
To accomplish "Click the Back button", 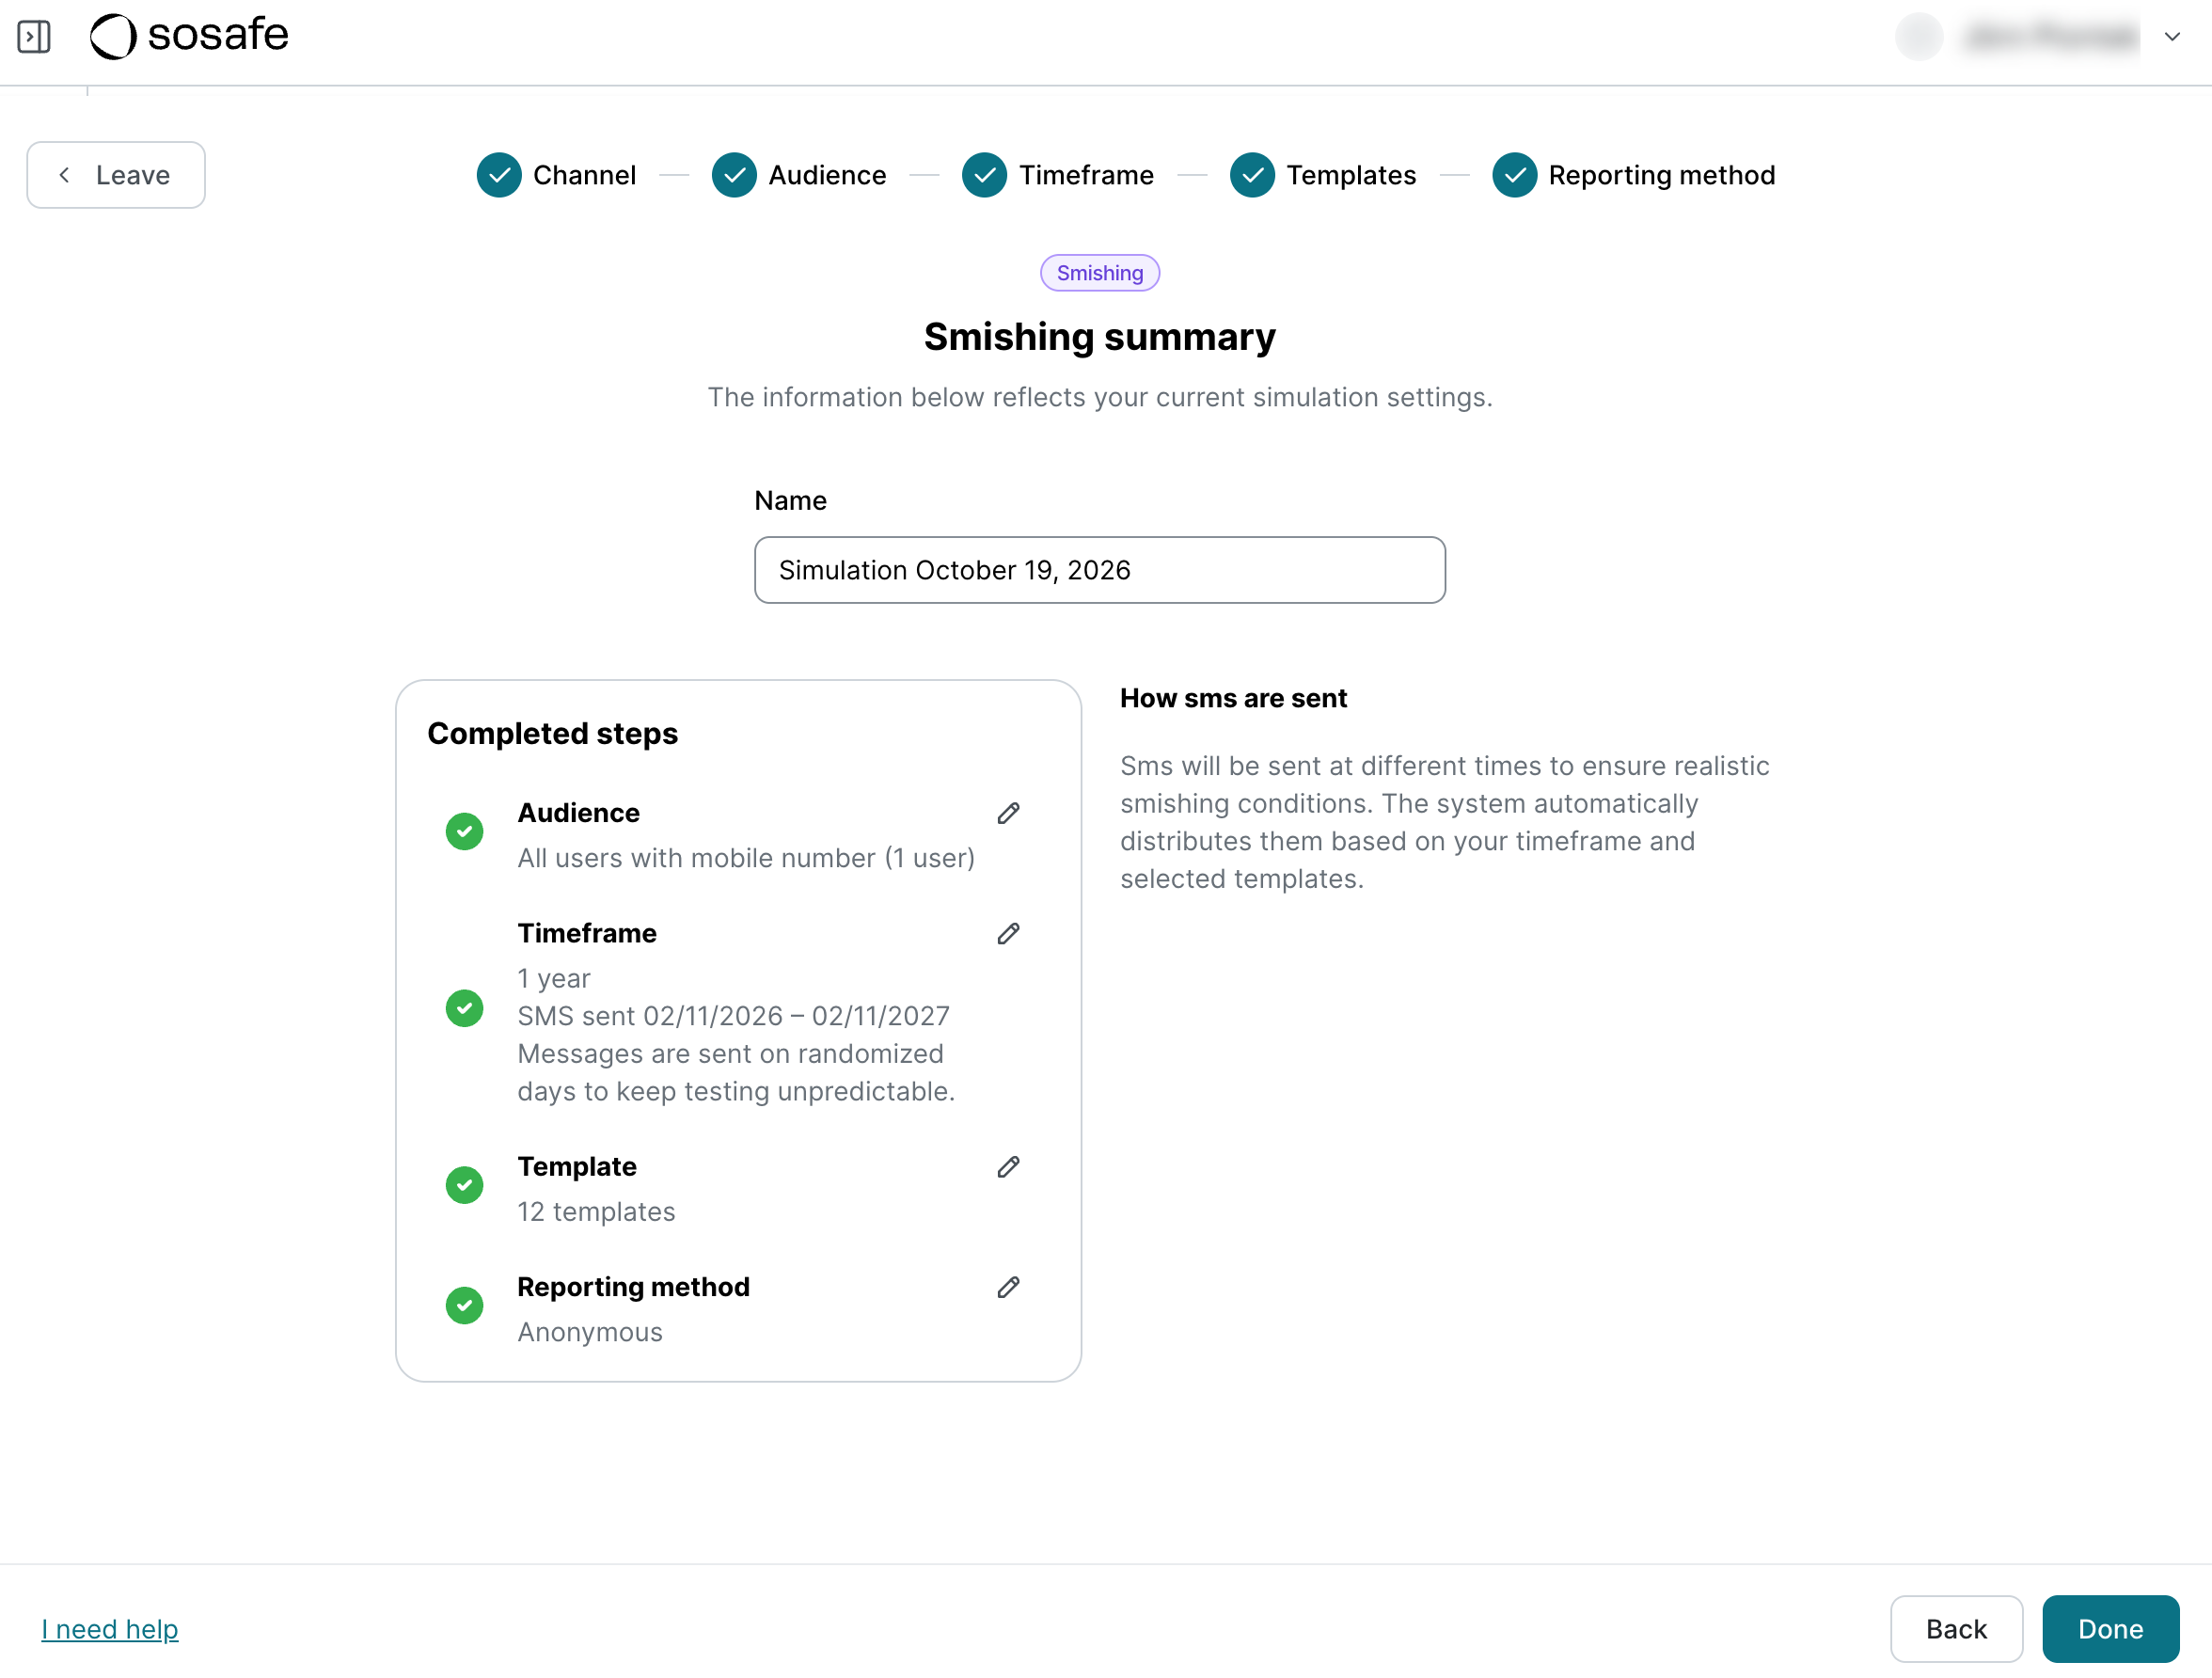I will 1956,1629.
